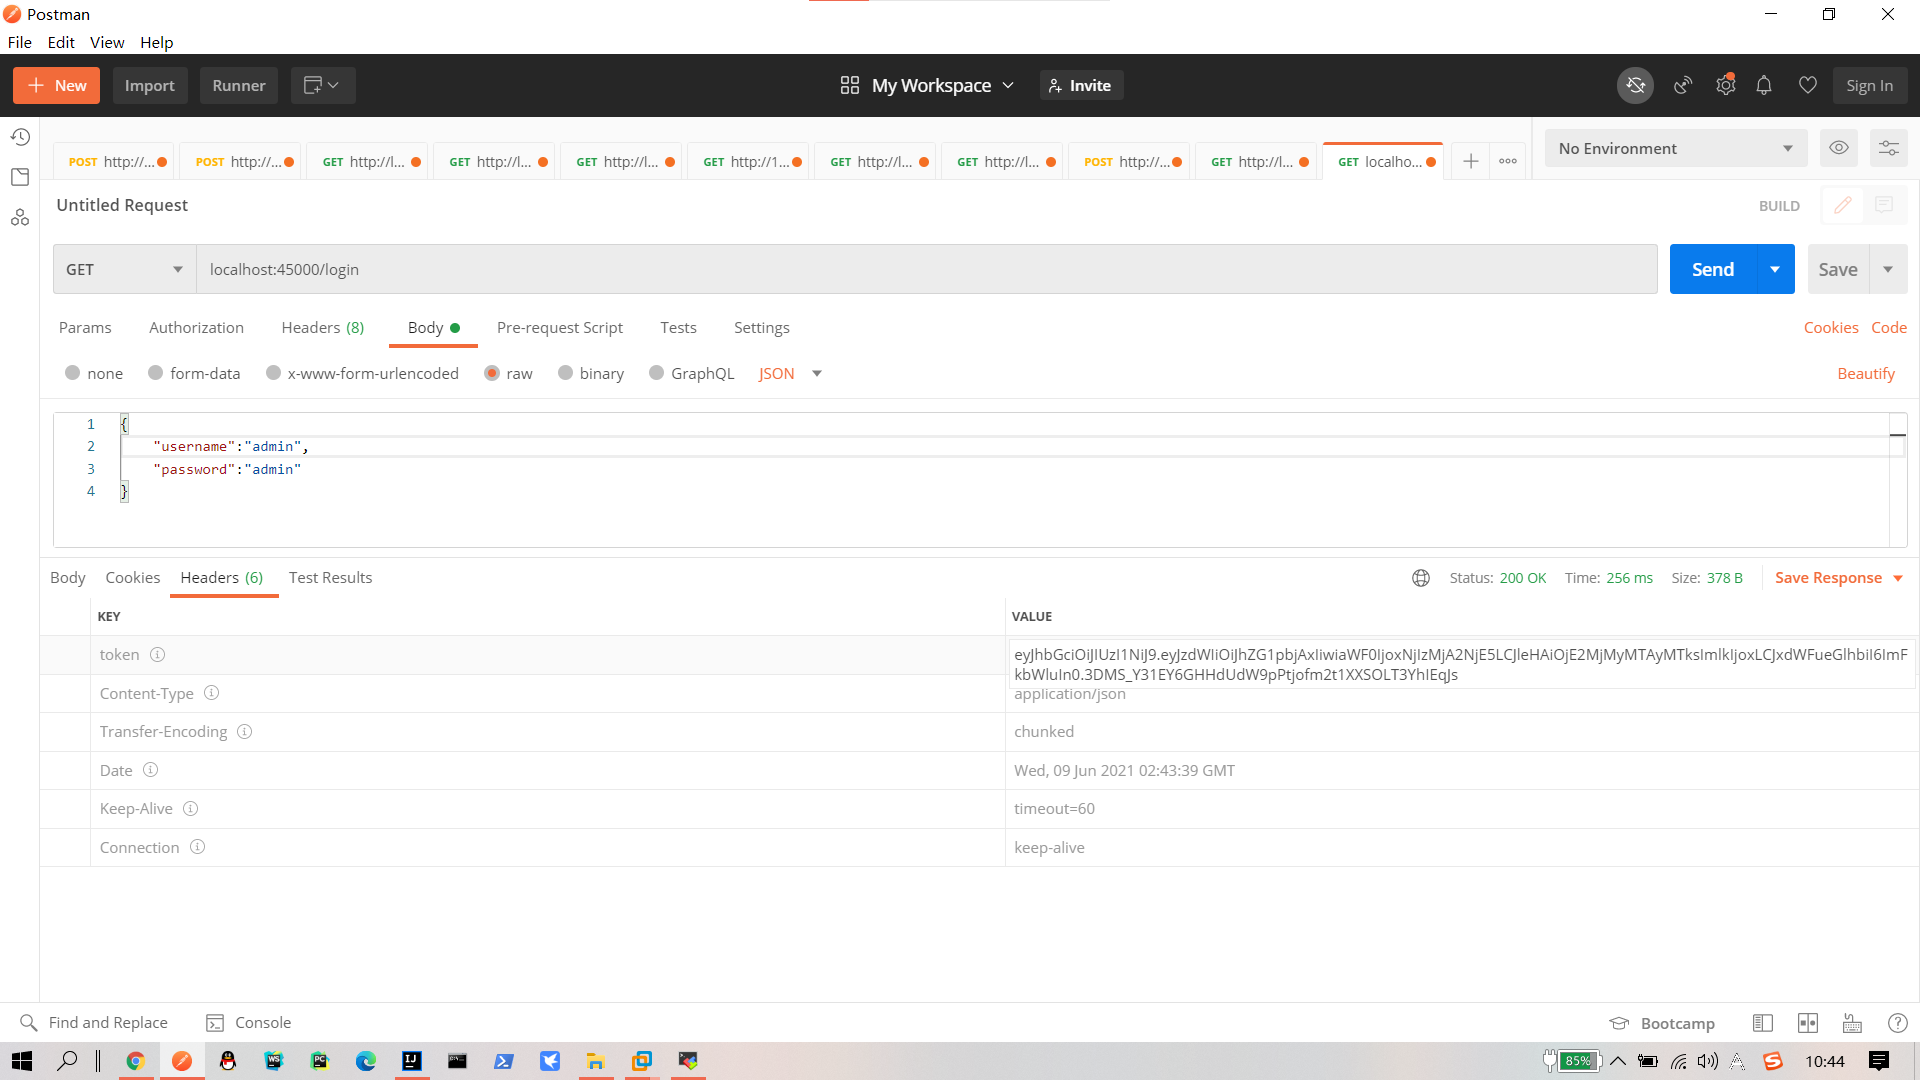Click the request URL input field
The height and width of the screenshot is (1080, 1920).
coord(925,270)
